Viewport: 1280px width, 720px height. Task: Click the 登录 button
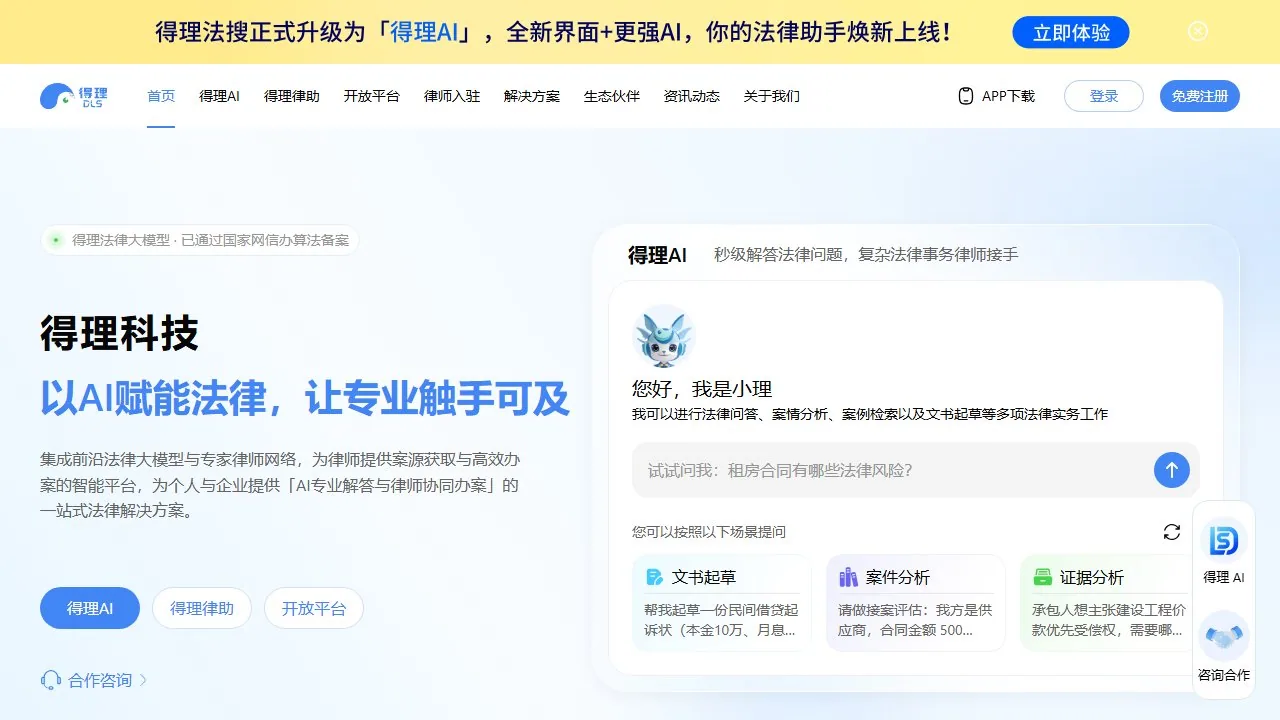point(1104,96)
